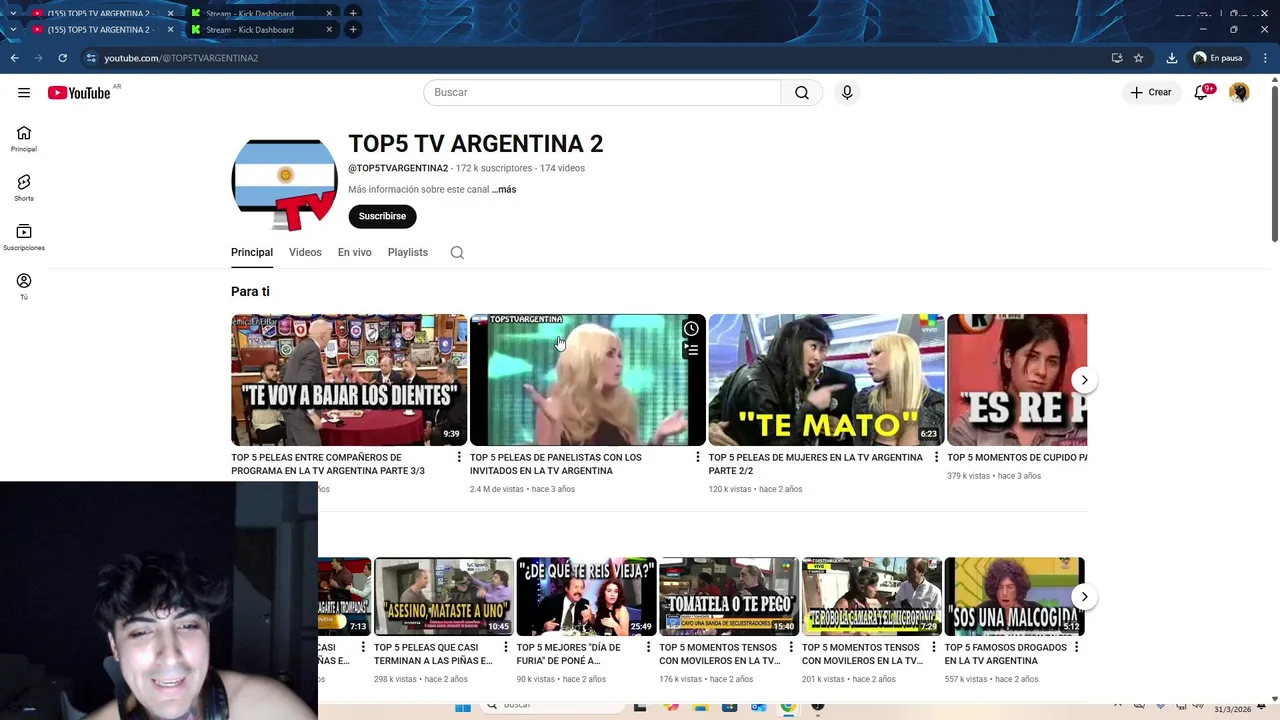Click the '172 k suscriptores' text
This screenshot has height=720, width=1280.
[x=494, y=168]
